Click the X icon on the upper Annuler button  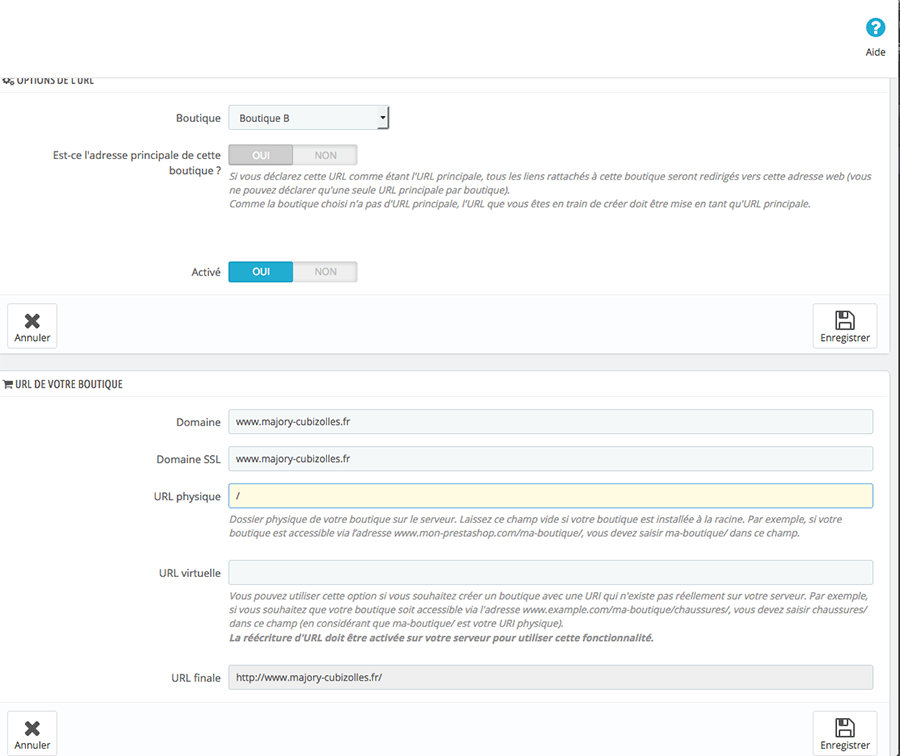(x=32, y=320)
